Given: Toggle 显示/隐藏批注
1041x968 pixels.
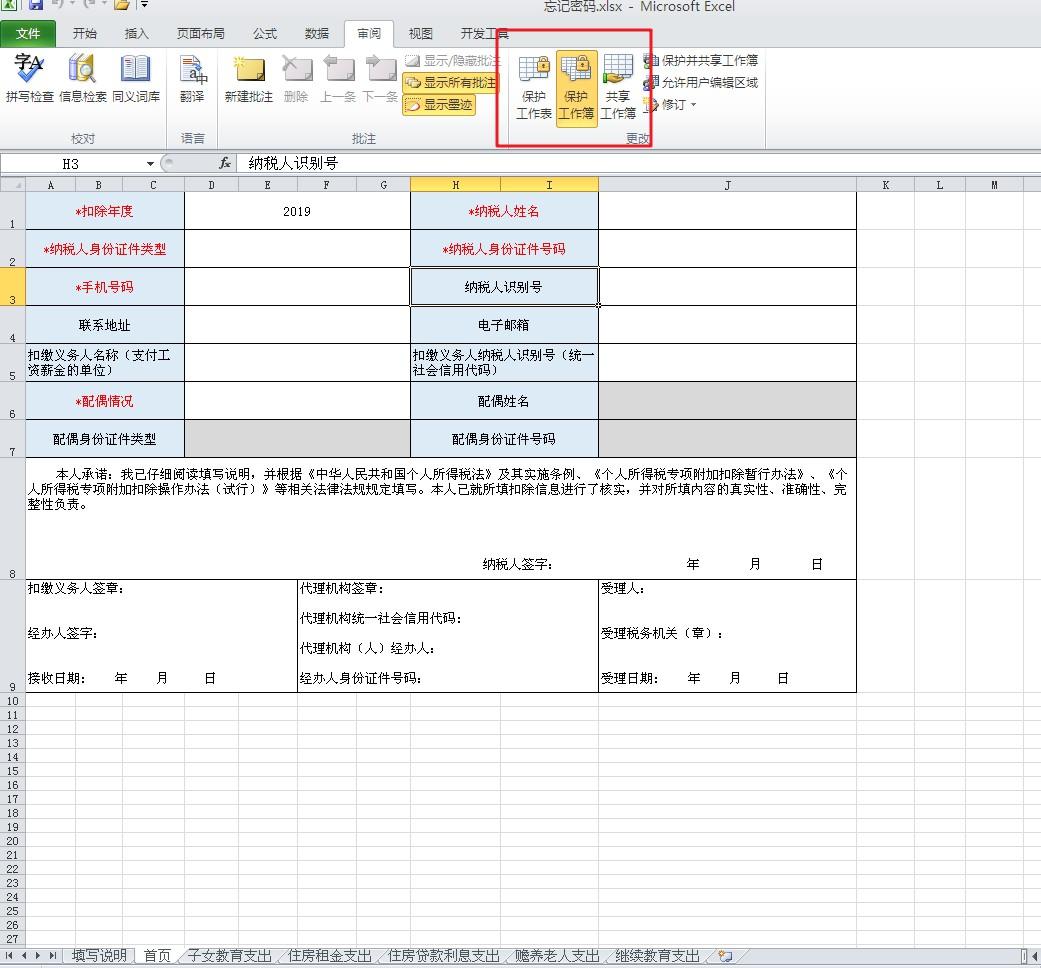Looking at the screenshot, I should point(452,60).
